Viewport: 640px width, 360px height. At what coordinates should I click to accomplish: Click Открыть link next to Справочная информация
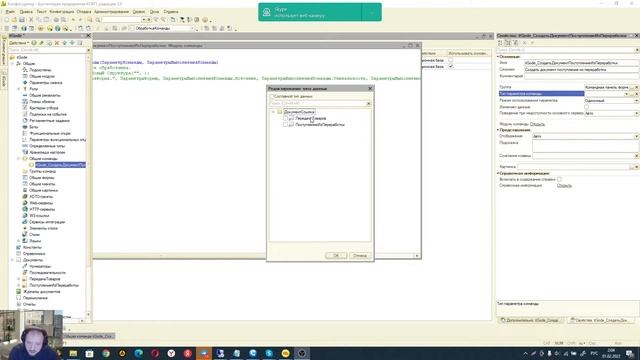coord(564,186)
